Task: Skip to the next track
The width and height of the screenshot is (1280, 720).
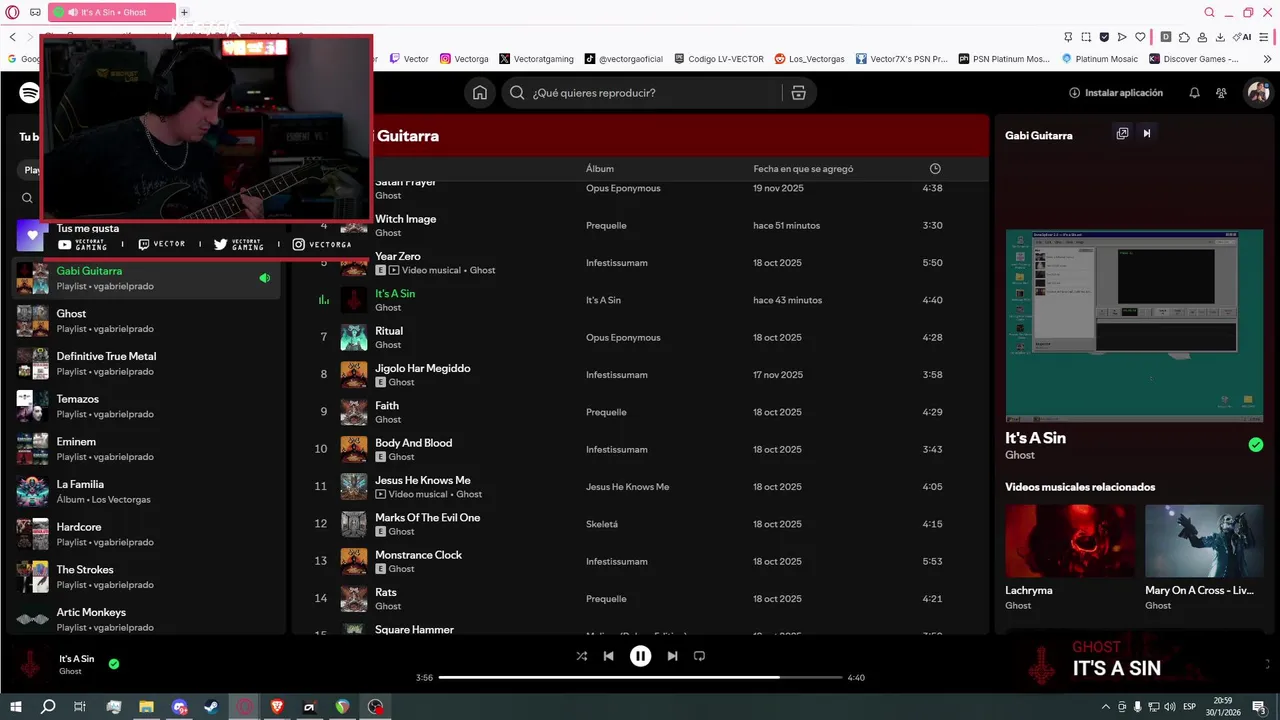Action: pos(672,656)
